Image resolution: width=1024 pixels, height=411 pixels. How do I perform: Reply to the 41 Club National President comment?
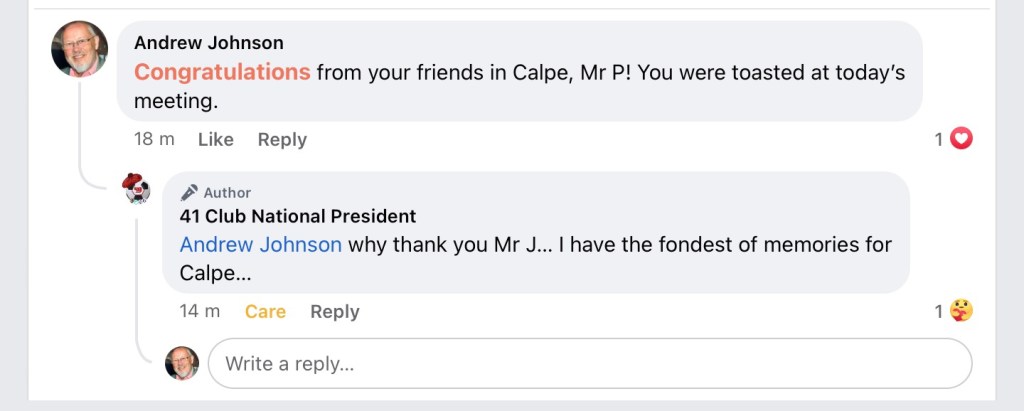tap(334, 312)
